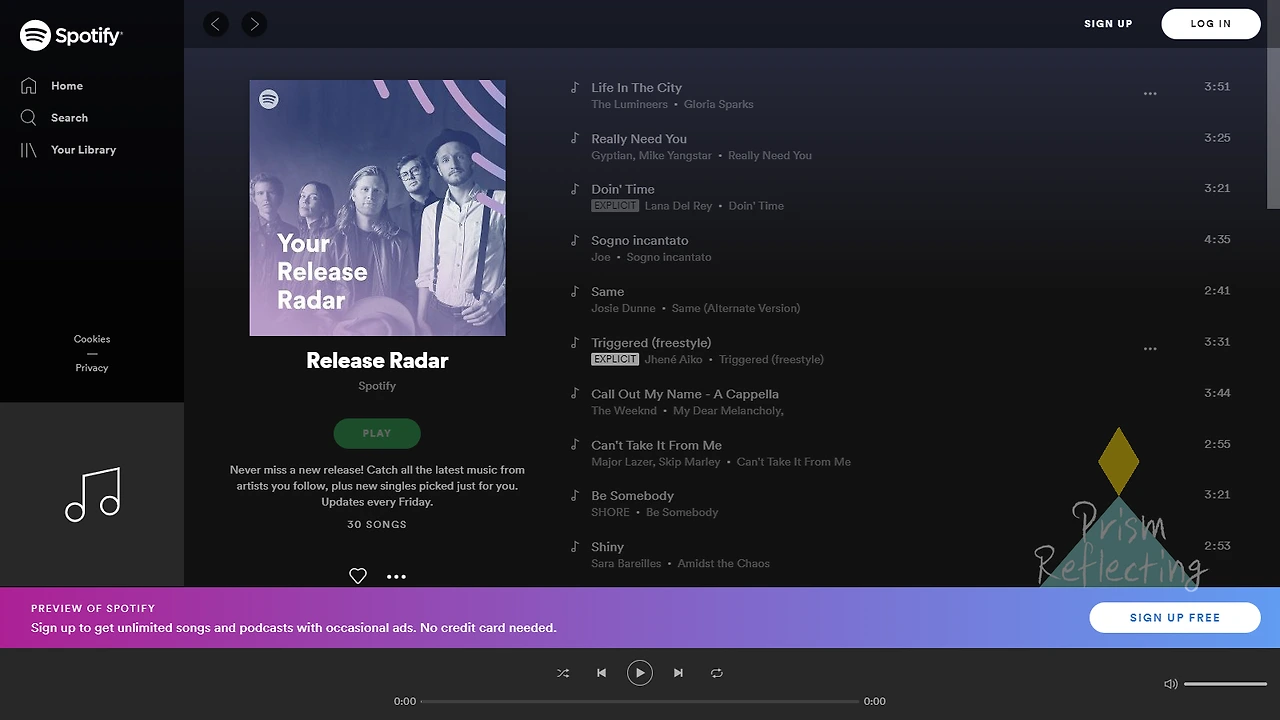Open Spotify link under Release Radar title
Image resolution: width=1280 pixels, height=720 pixels.
click(x=377, y=386)
